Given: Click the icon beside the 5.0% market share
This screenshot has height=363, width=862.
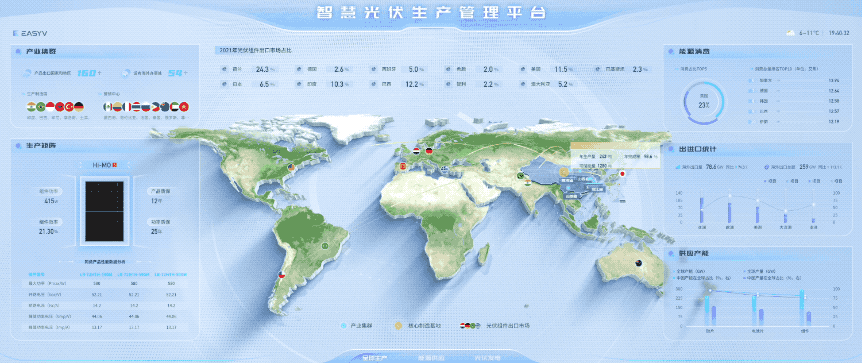Looking at the screenshot, I should click(x=374, y=69).
